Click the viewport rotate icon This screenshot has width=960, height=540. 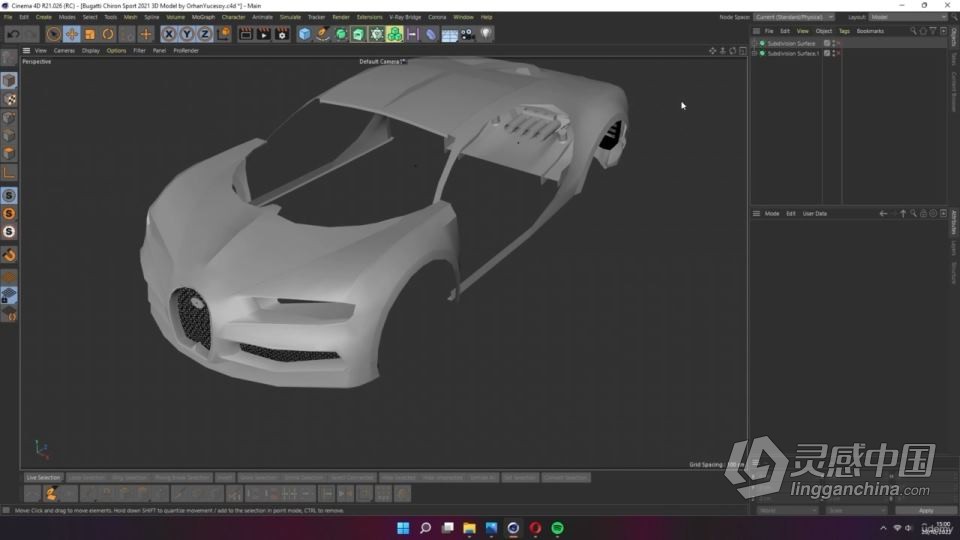pos(733,51)
